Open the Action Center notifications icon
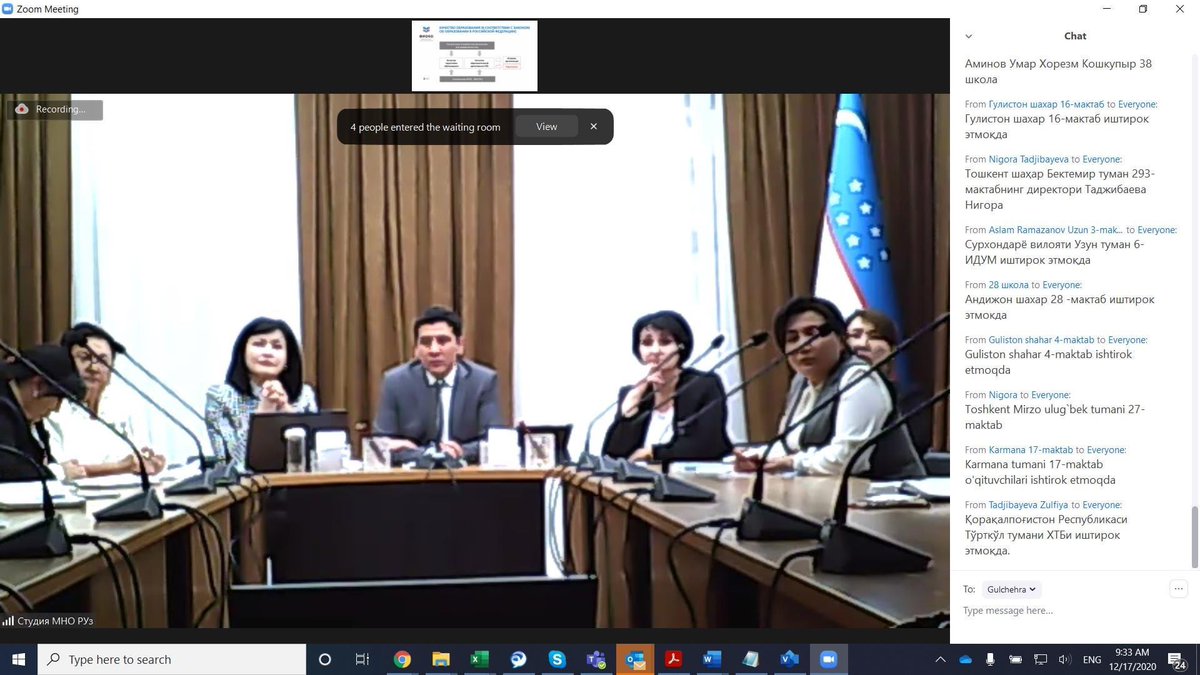This screenshot has height=675, width=1200. click(1179, 660)
